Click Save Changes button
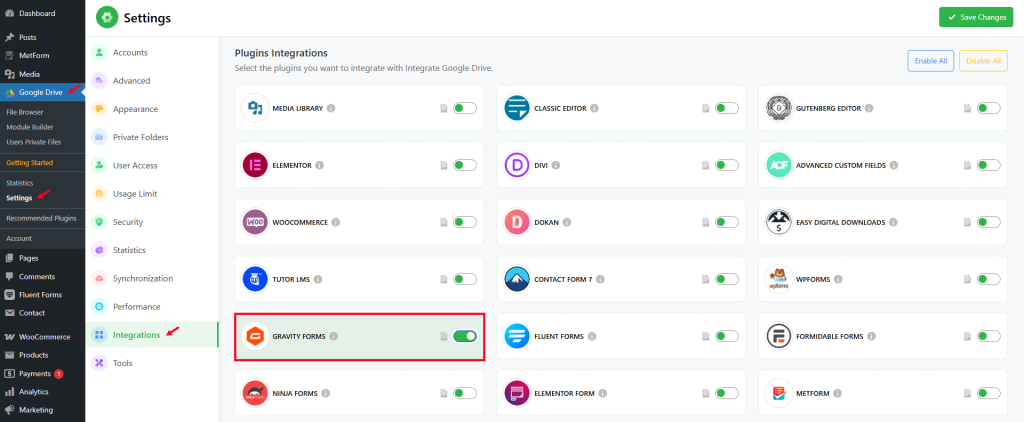 click(976, 17)
